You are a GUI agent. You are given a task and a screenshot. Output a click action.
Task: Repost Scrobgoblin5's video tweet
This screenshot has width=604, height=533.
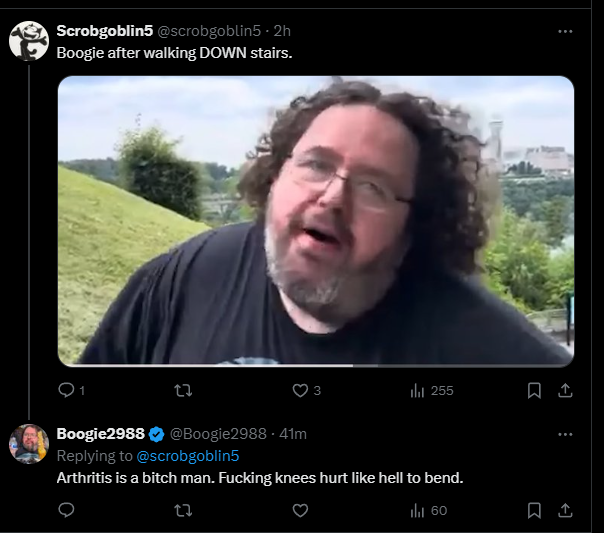click(183, 391)
